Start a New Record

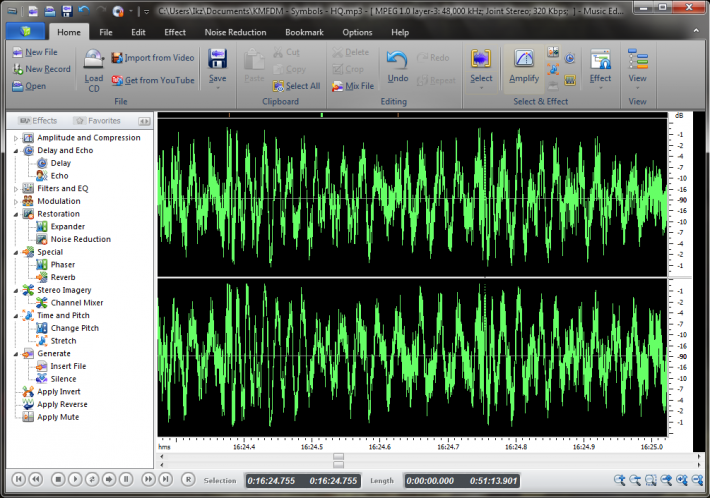[x=42, y=69]
